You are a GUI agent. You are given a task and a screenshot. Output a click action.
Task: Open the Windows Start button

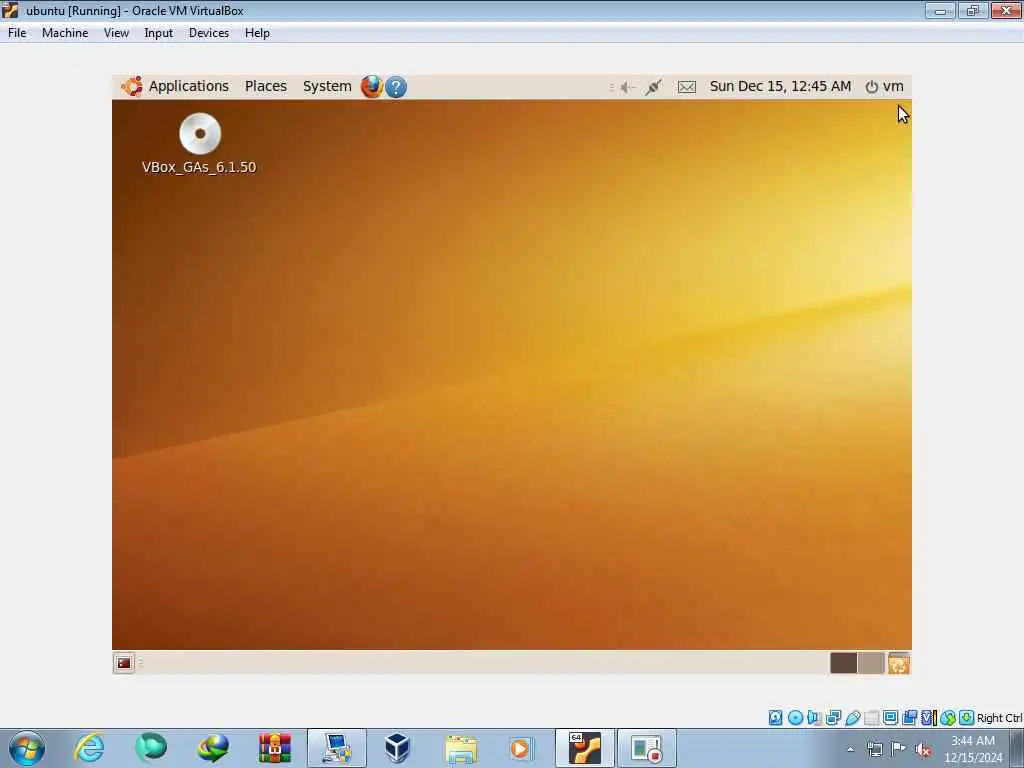pos(27,748)
